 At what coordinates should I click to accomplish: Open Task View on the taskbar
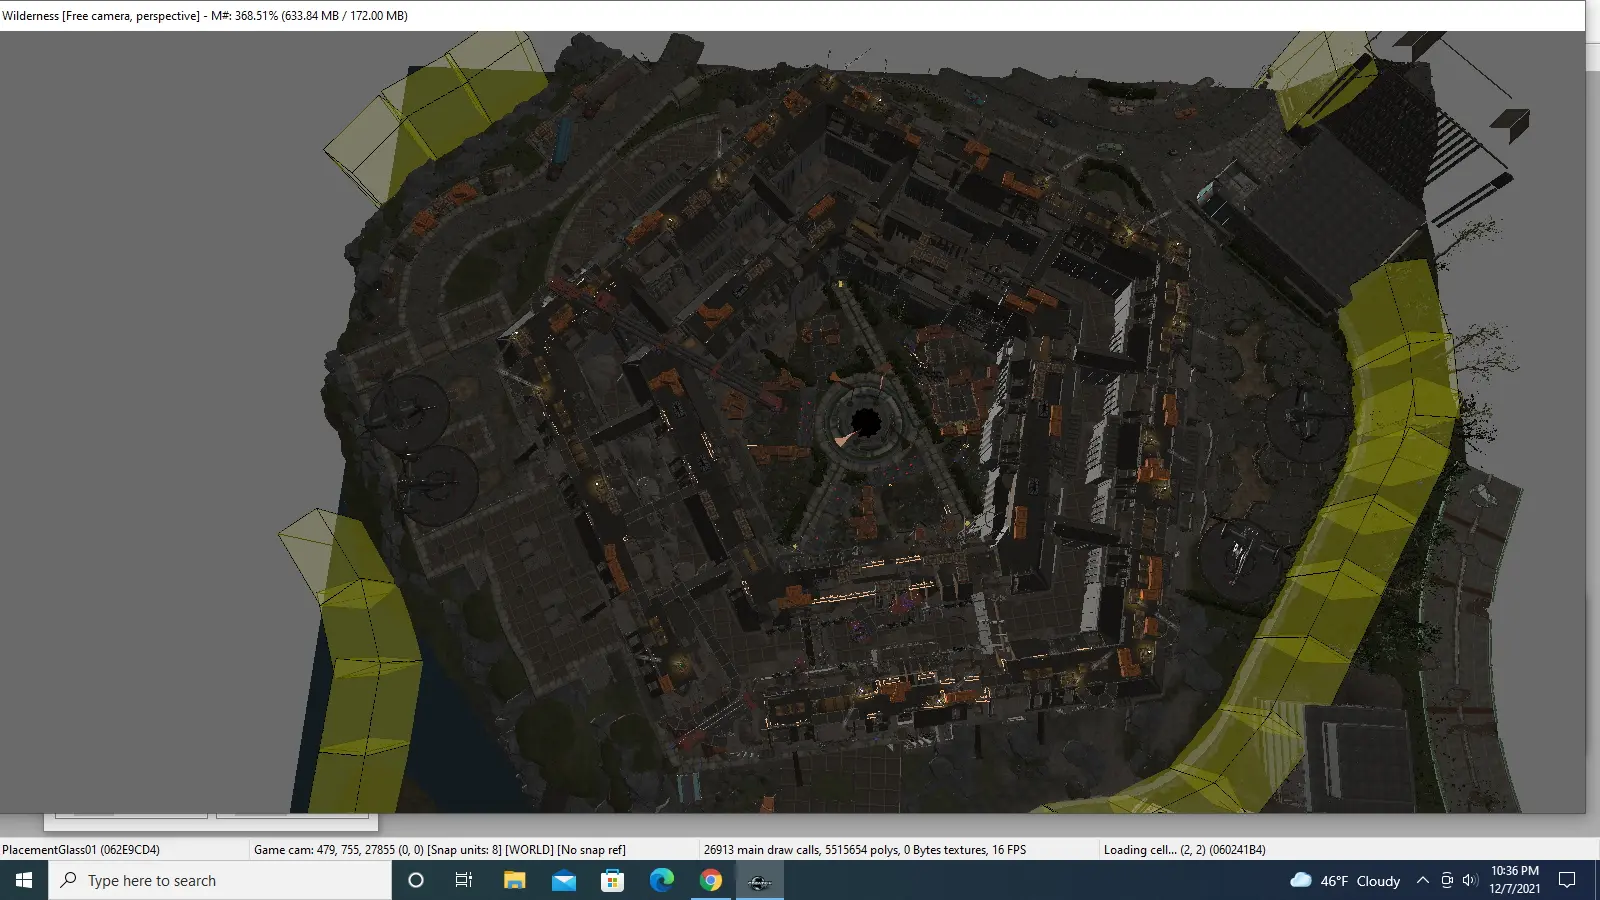464,880
